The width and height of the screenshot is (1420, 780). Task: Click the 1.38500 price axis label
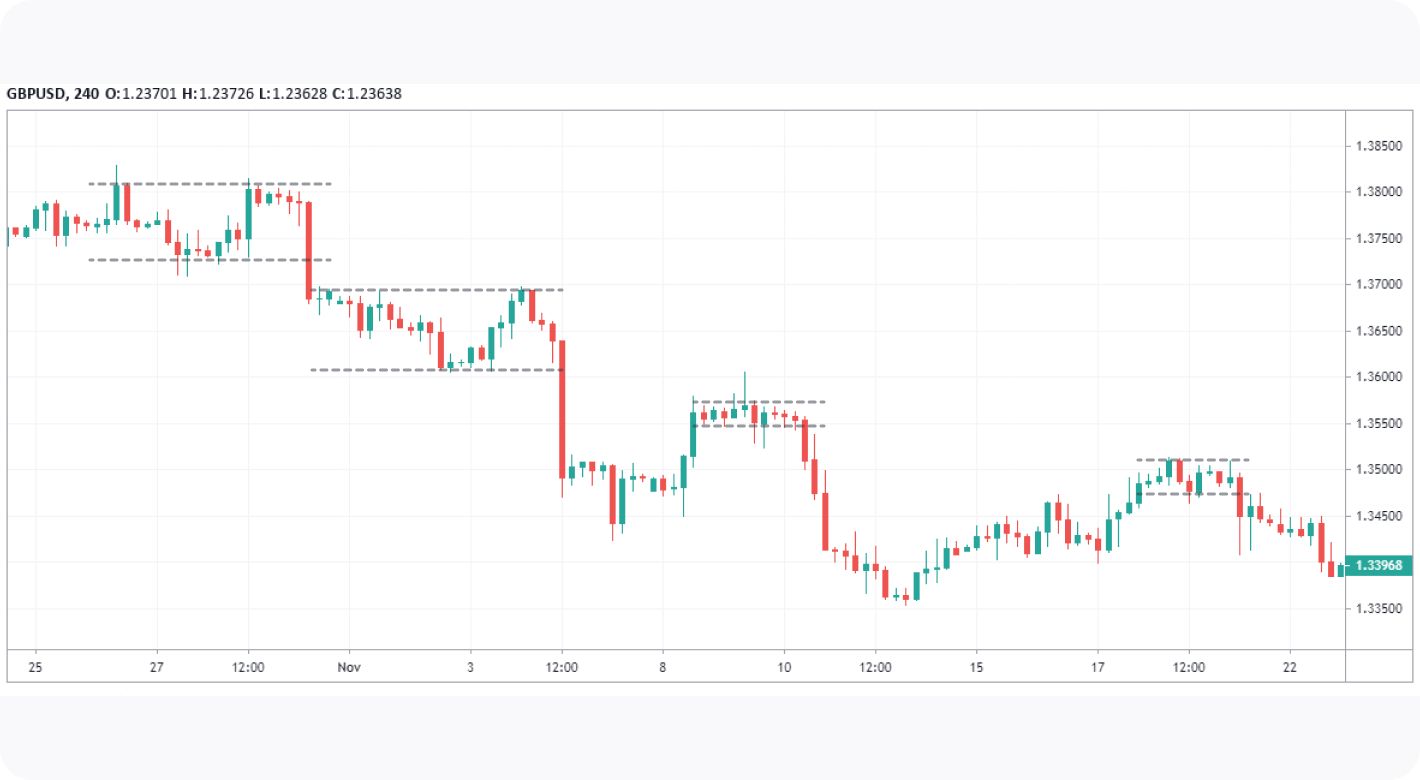tap(1378, 146)
